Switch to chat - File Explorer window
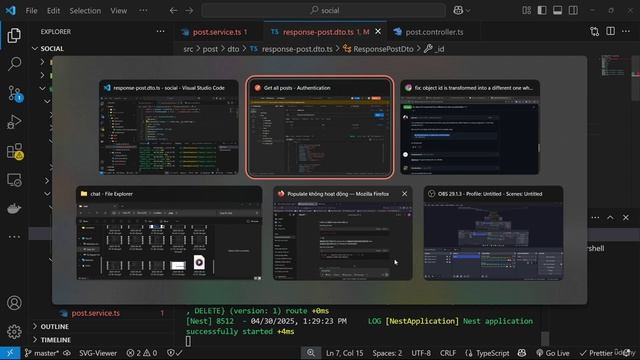640x360 pixels. pyautogui.click(x=169, y=233)
